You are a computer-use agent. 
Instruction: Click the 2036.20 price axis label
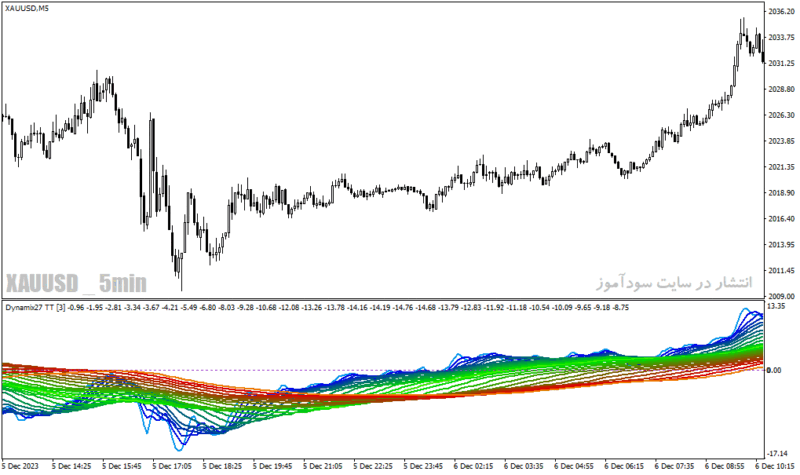coord(781,11)
